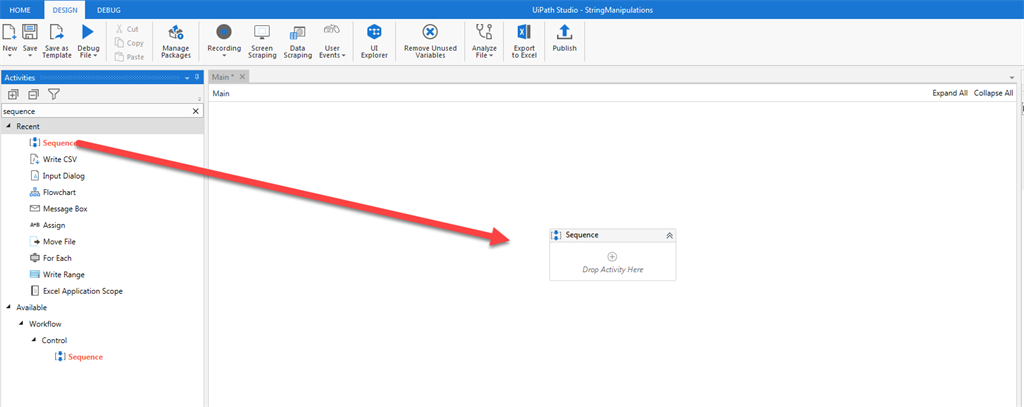Collapse the Sequence activity chevron
The width and height of the screenshot is (1024, 407).
tap(669, 236)
